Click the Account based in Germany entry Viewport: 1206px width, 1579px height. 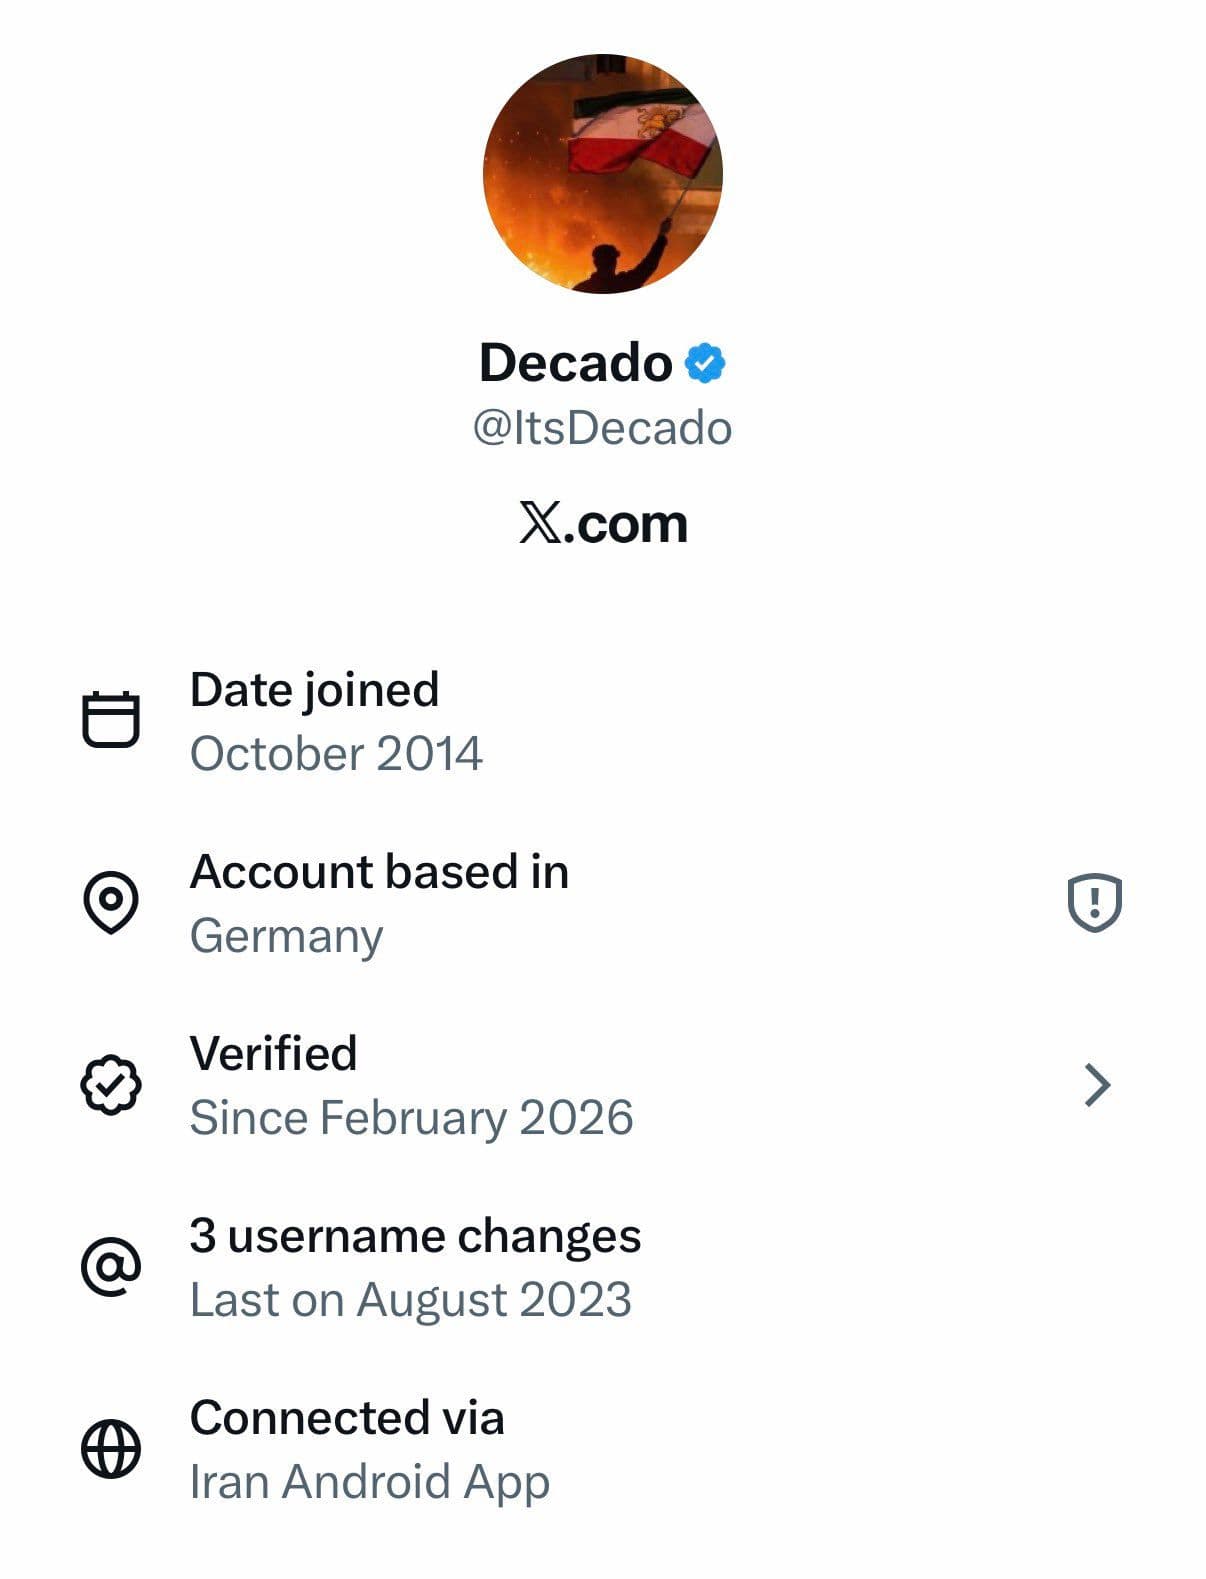pyautogui.click(x=380, y=901)
